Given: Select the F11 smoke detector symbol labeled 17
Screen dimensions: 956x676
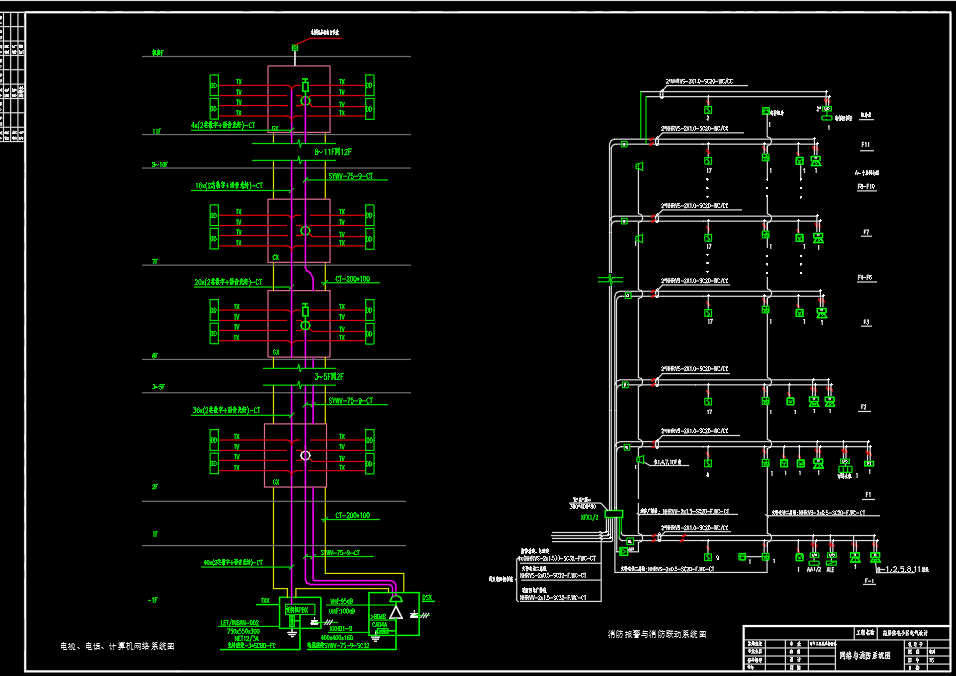Looking at the screenshot, I should tap(708, 161).
